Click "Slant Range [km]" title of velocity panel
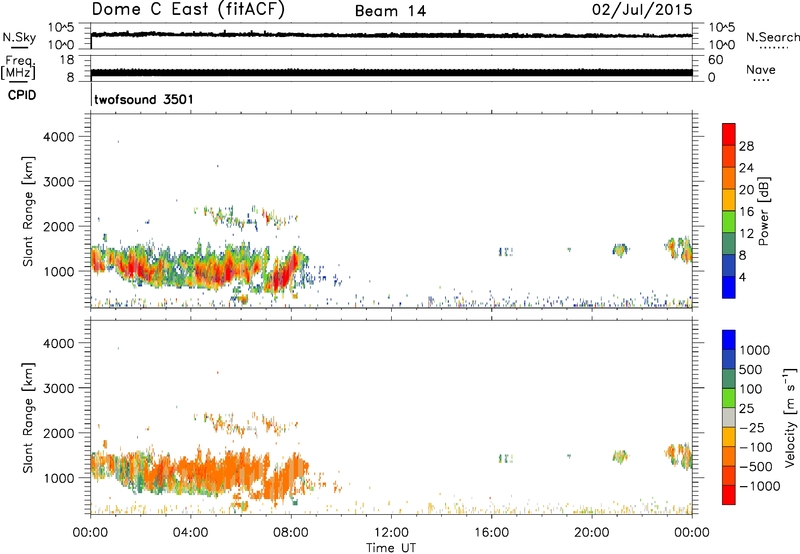 point(28,418)
